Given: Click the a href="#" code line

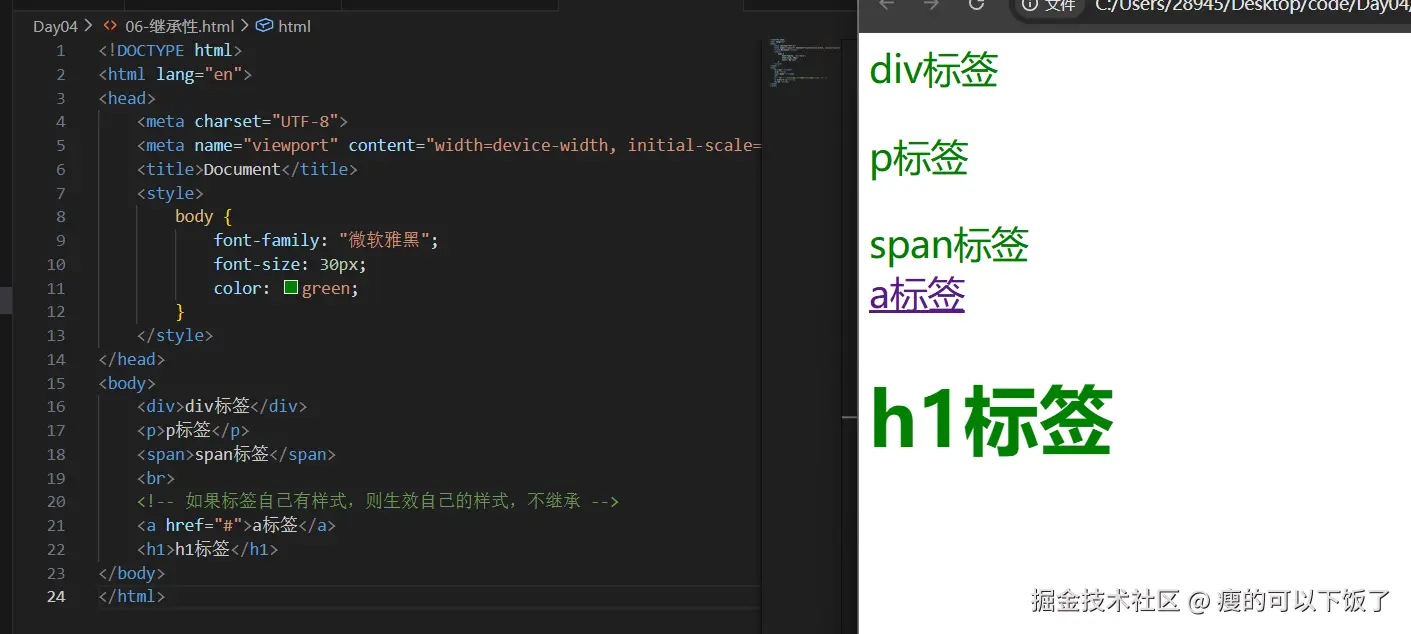Looking at the screenshot, I should (236, 525).
